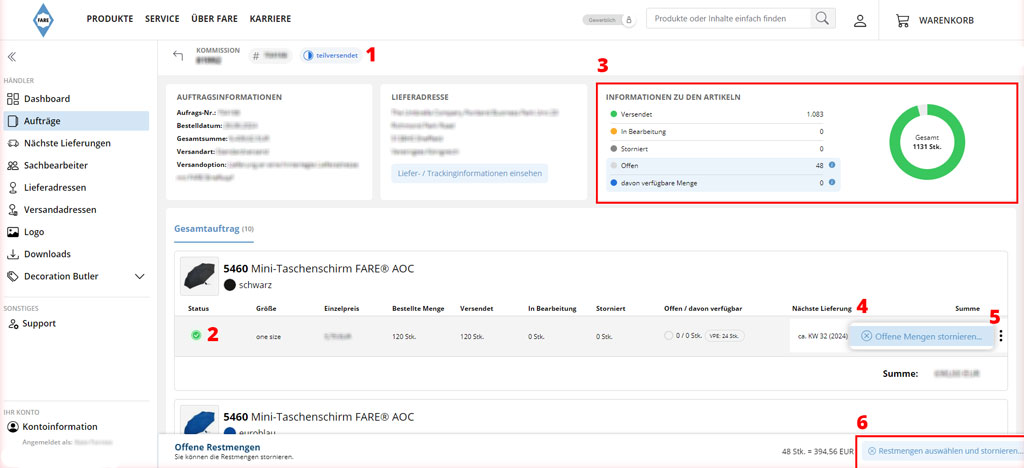Click the Nächste Lieferungen truck icon
Image resolution: width=1024 pixels, height=468 pixels.
click(13, 143)
